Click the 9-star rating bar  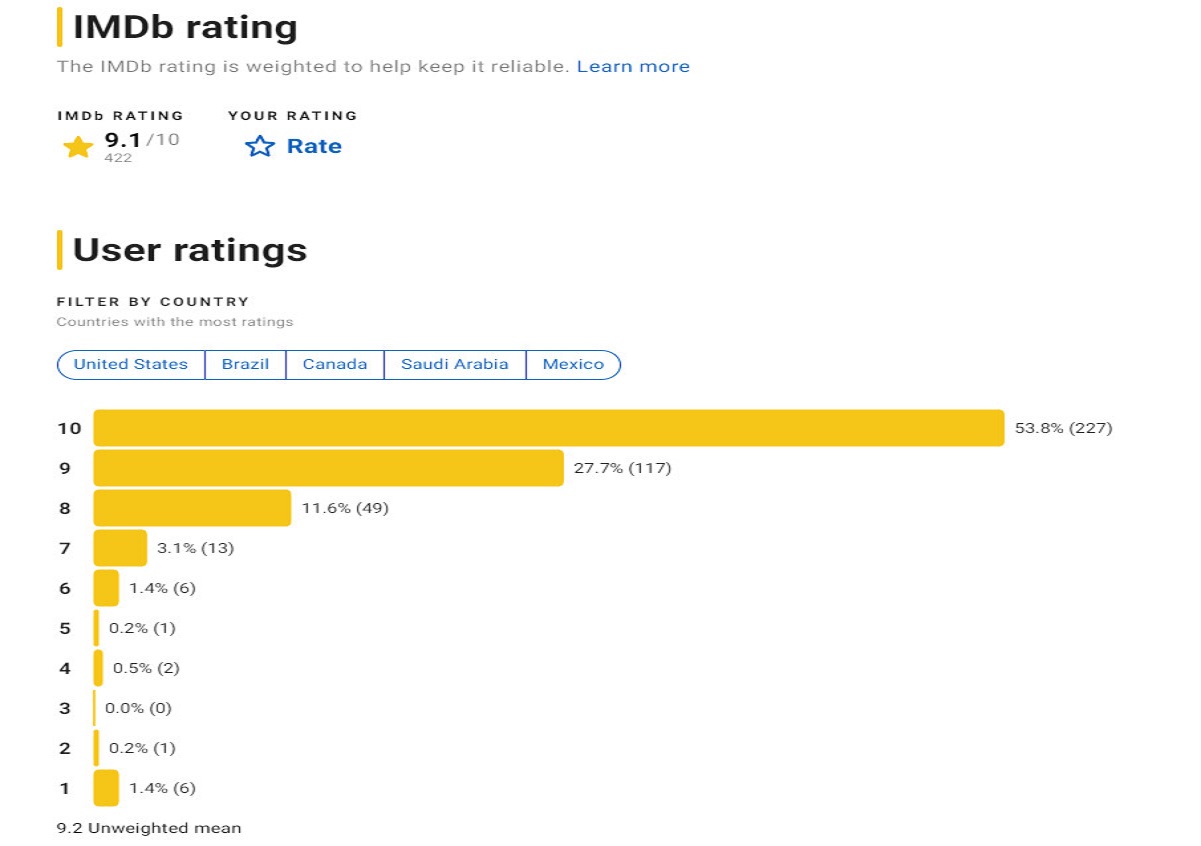329,468
